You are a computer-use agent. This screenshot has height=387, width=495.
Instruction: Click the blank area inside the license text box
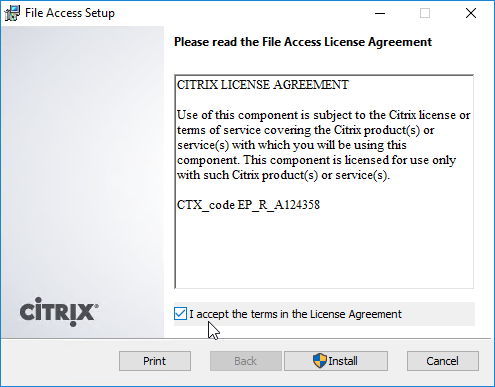pos(323,250)
